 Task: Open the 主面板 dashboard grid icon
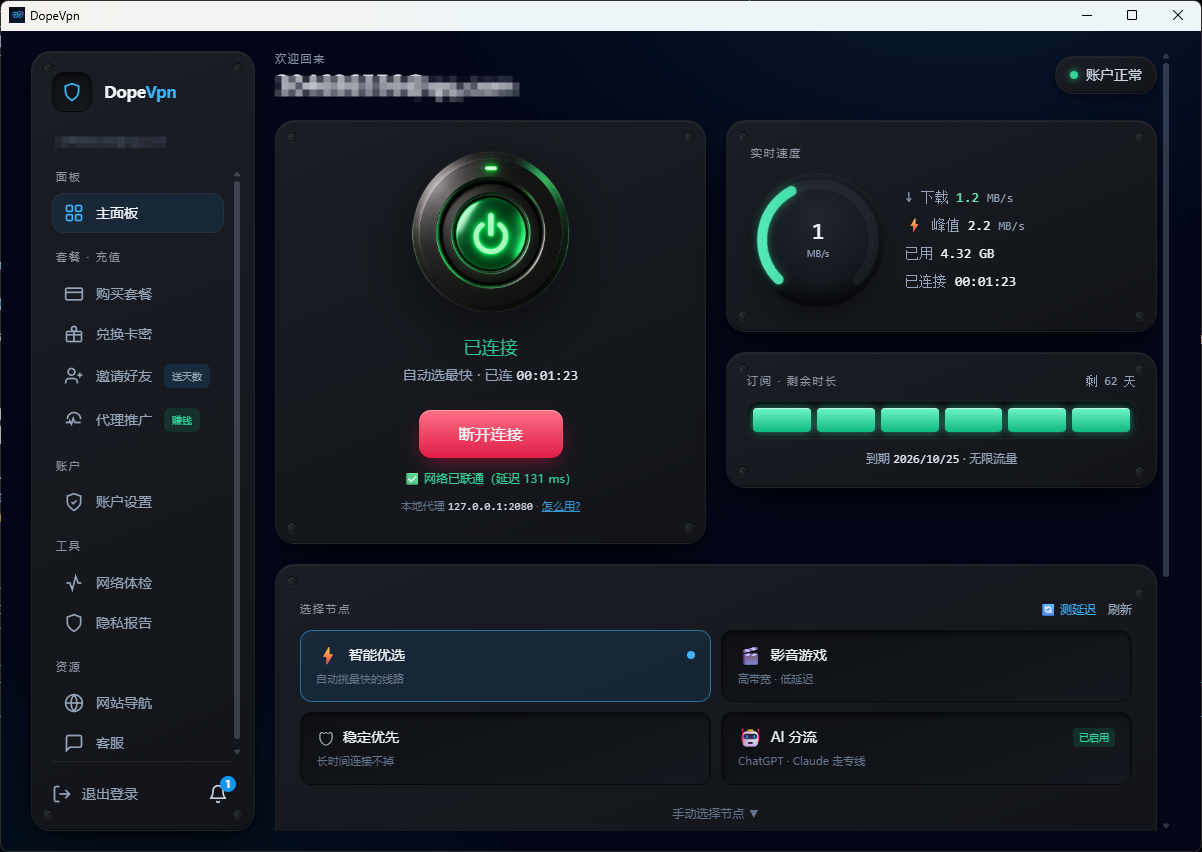(x=74, y=213)
